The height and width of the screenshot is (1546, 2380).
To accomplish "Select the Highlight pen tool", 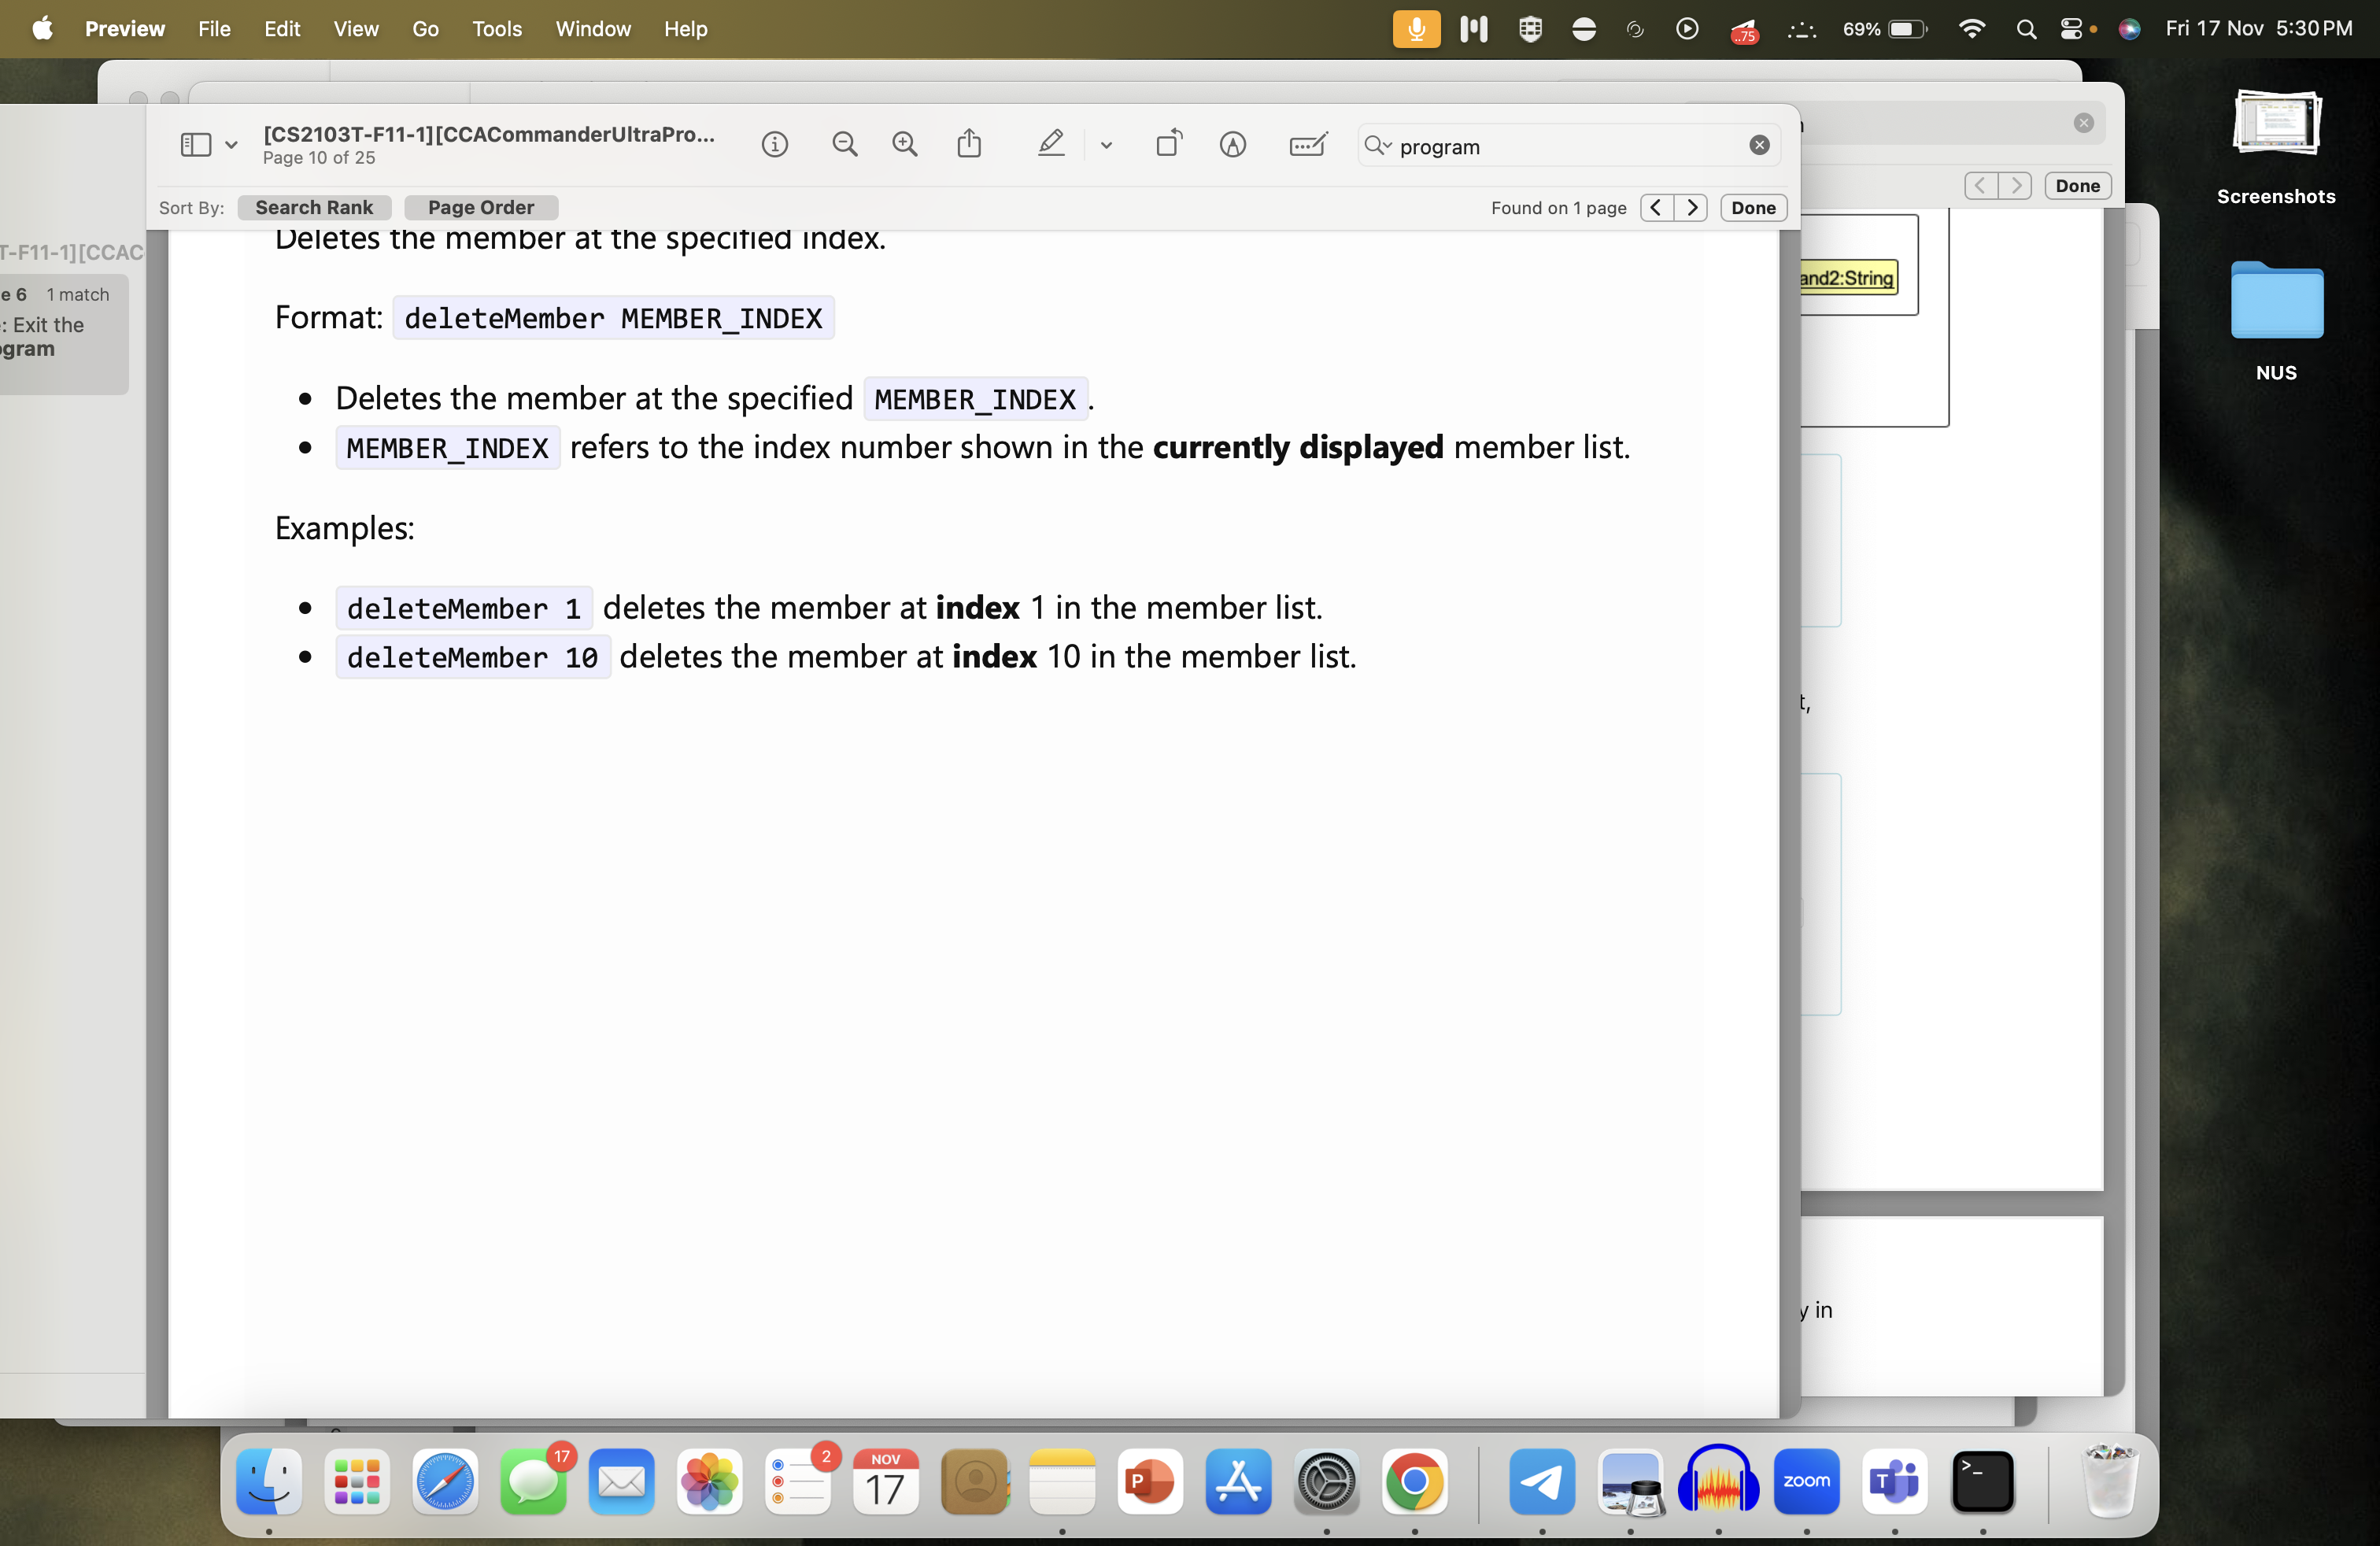I will 1050,145.
